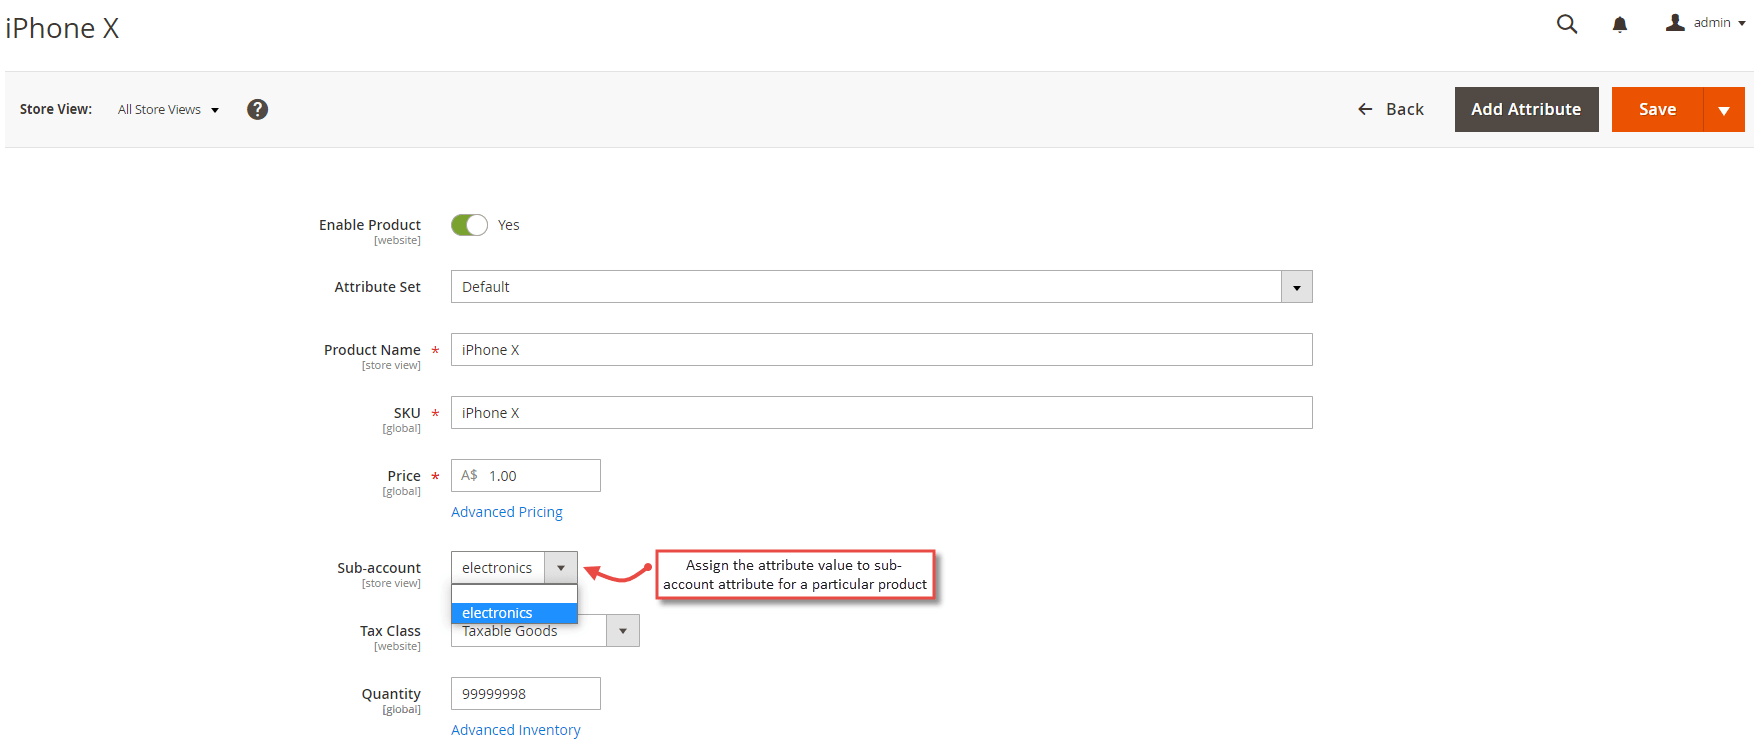Save the product
Viewport: 1754px width, 743px height.
click(x=1657, y=109)
